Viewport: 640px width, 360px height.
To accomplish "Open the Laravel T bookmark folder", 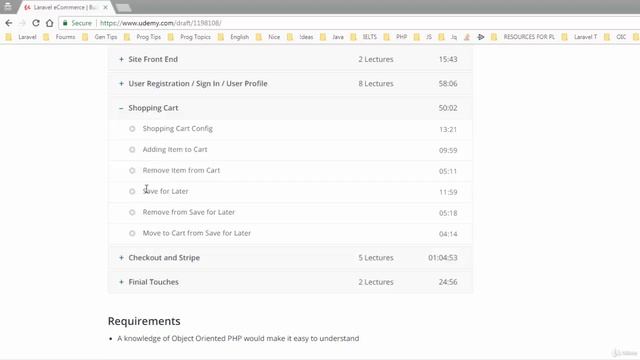I will (580, 37).
